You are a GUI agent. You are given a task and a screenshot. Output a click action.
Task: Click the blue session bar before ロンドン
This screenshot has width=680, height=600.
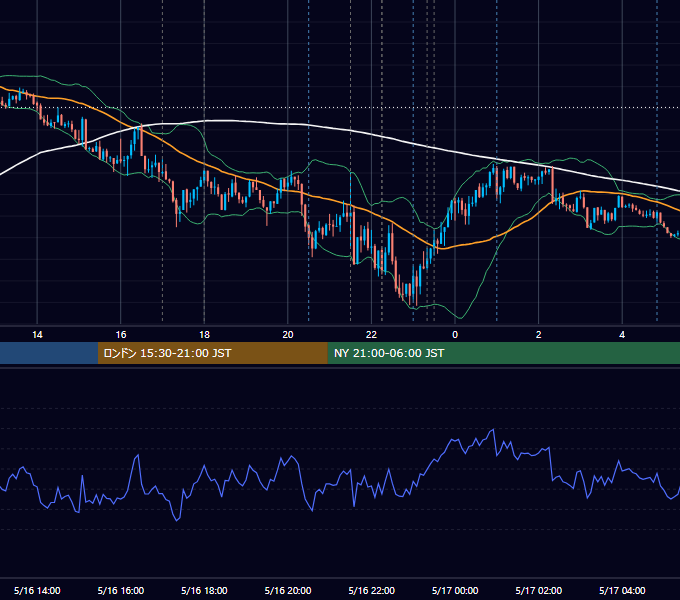[x=49, y=353]
